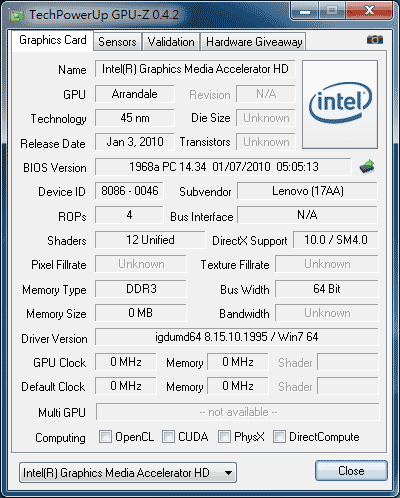The image size is (400, 498).
Task: Toggle the CUDA checkbox
Action: pyautogui.click(x=168, y=436)
